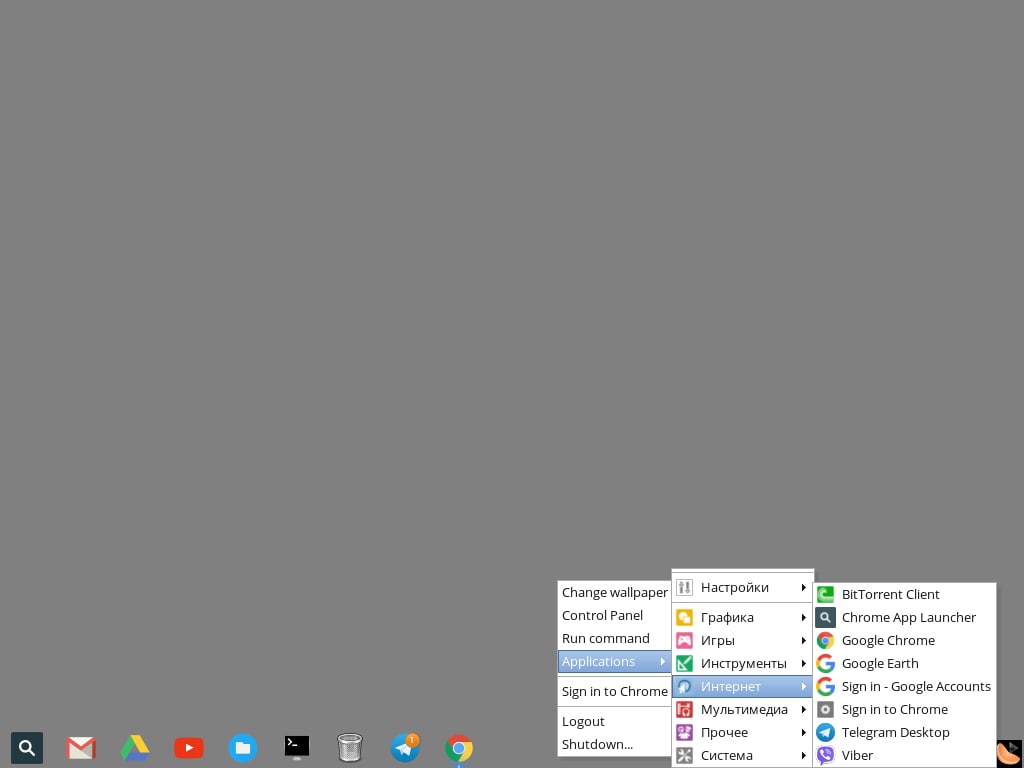The image size is (1024, 768).
Task: Click the Google Earth G icon
Action: pos(825,664)
